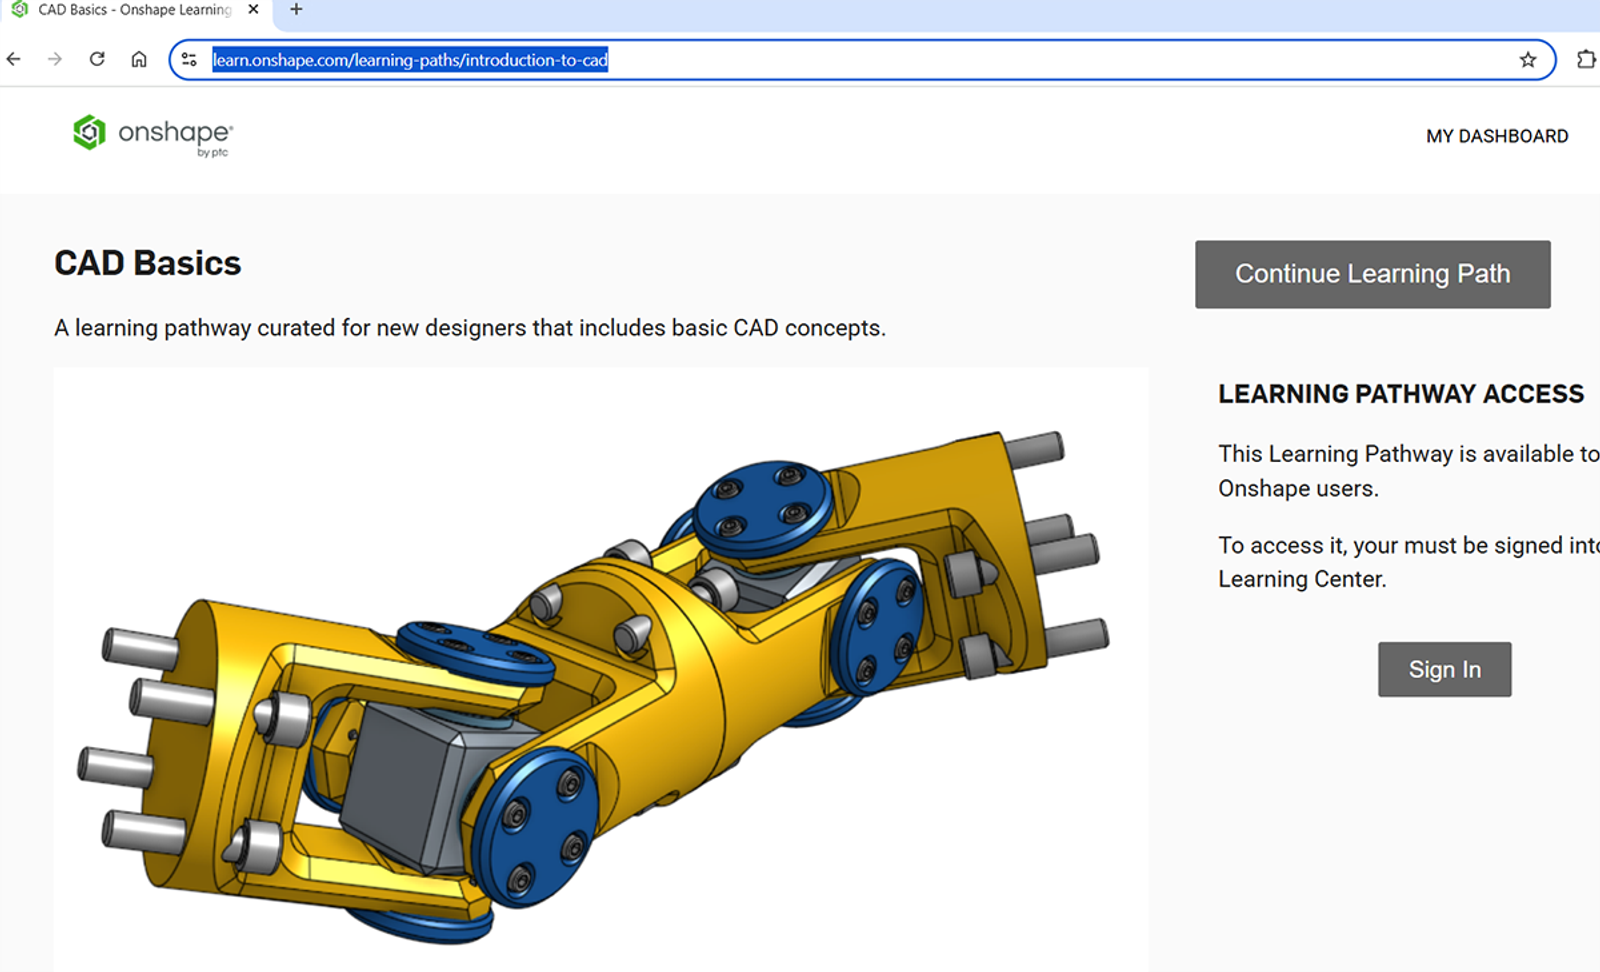Click the Onshape hexagon logo
This screenshot has height=972, width=1600.
pyautogui.click(x=89, y=133)
